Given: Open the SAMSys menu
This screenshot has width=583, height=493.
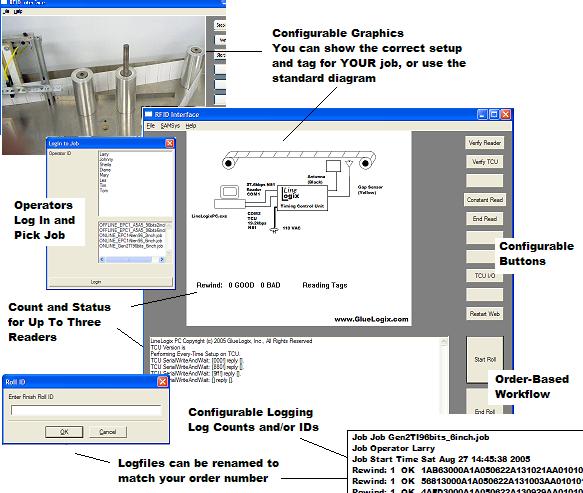Looking at the screenshot, I should tap(170, 126).
